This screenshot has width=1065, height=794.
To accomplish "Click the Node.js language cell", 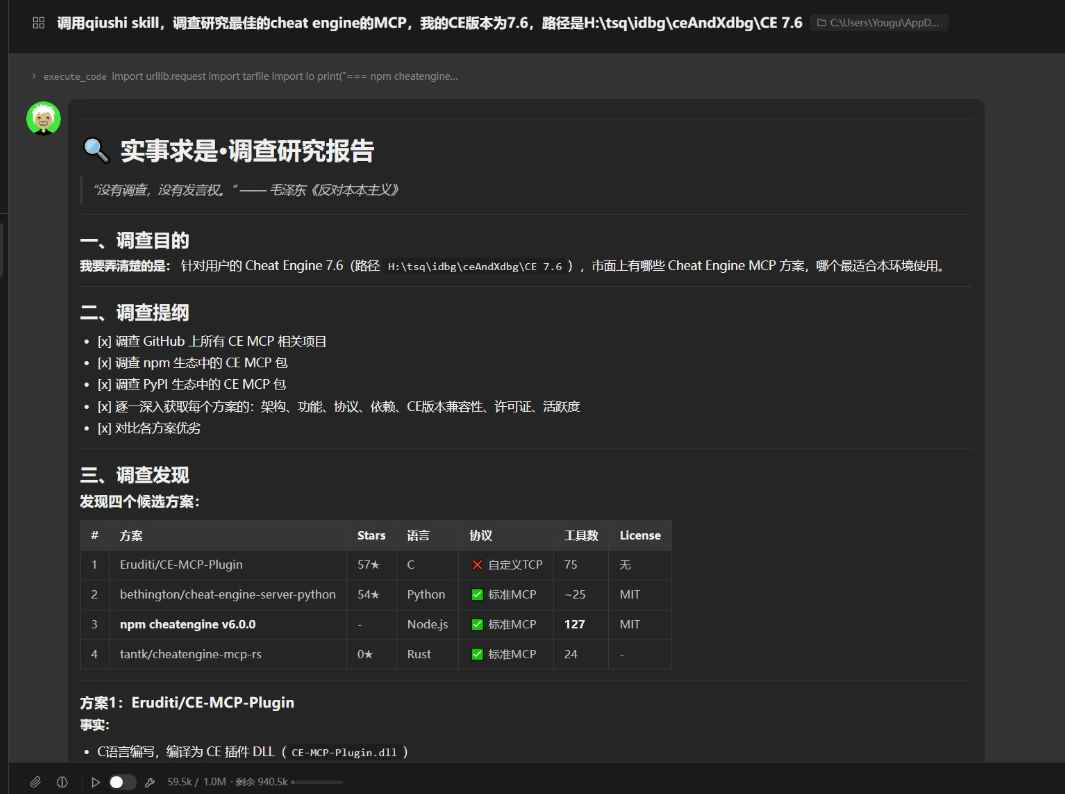I will pos(427,624).
